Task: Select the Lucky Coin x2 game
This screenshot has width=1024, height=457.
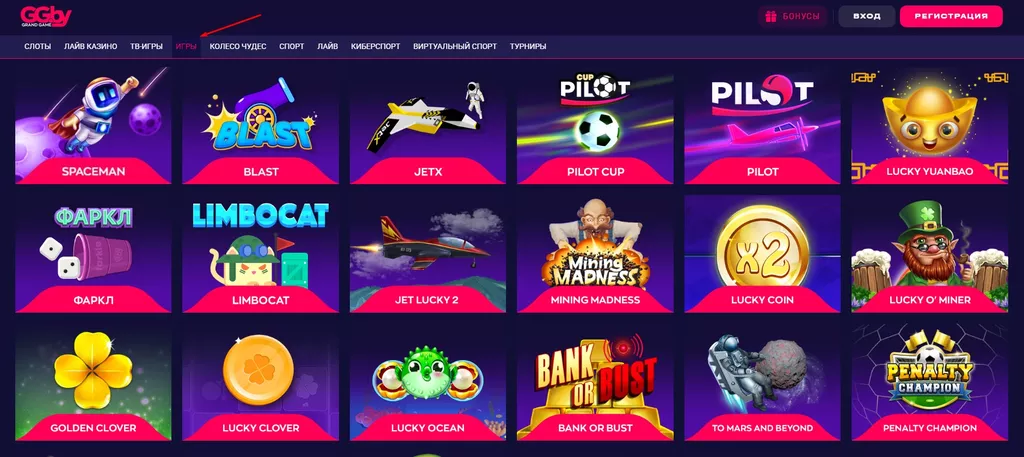Action: click(762, 254)
